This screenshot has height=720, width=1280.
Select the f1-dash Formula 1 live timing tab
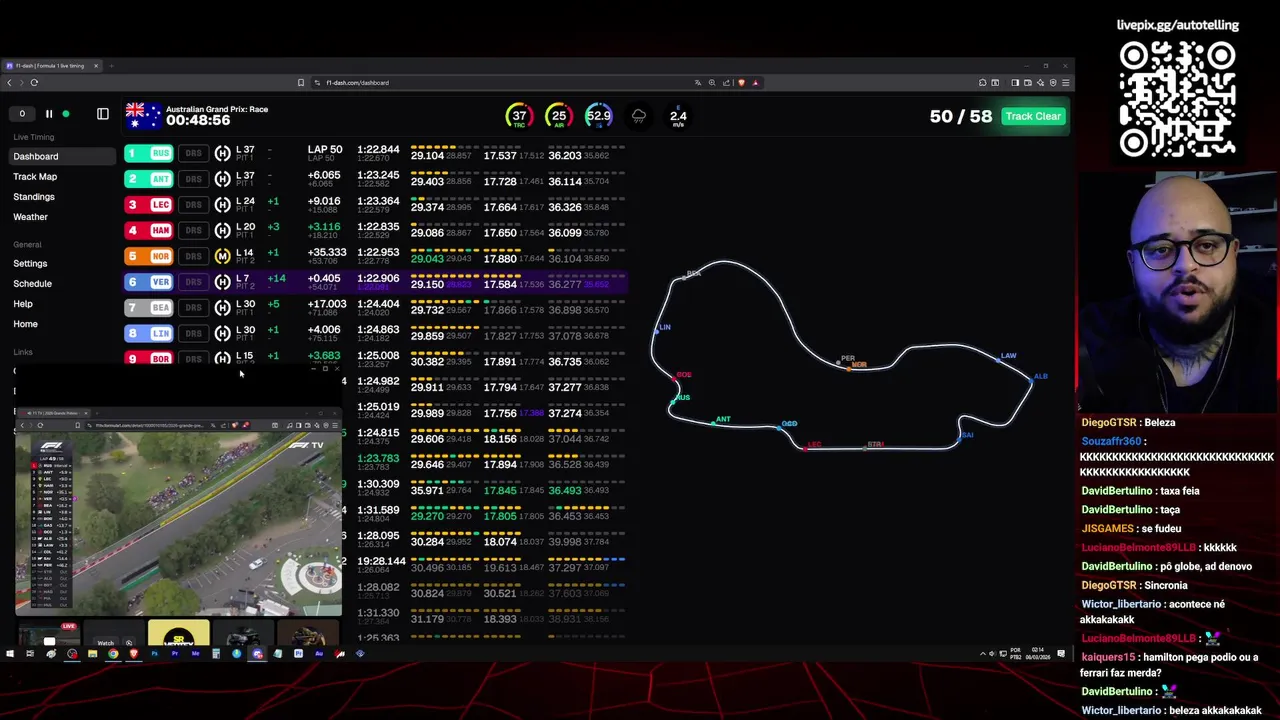coord(50,66)
